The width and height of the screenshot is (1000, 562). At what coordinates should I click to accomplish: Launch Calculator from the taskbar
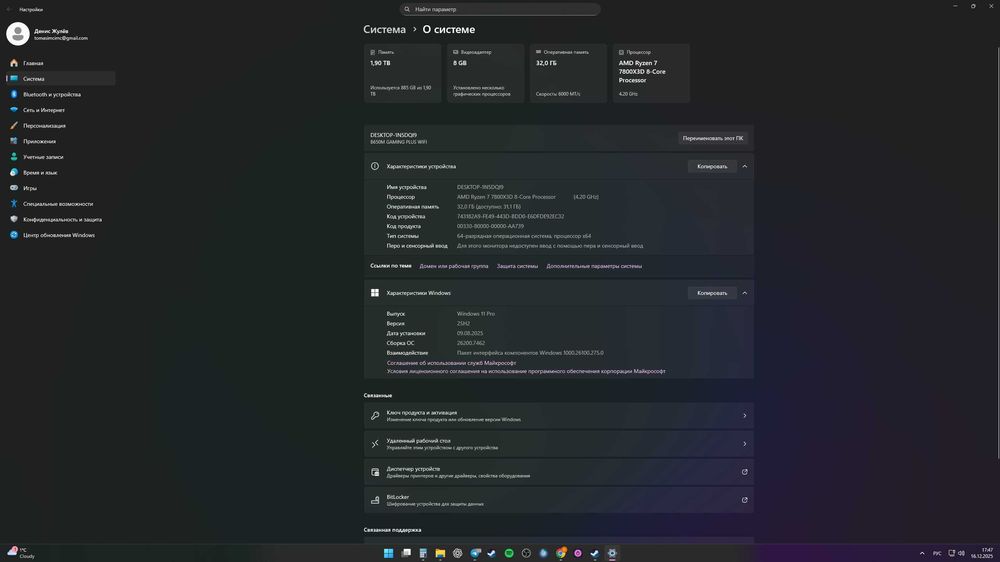pos(423,553)
